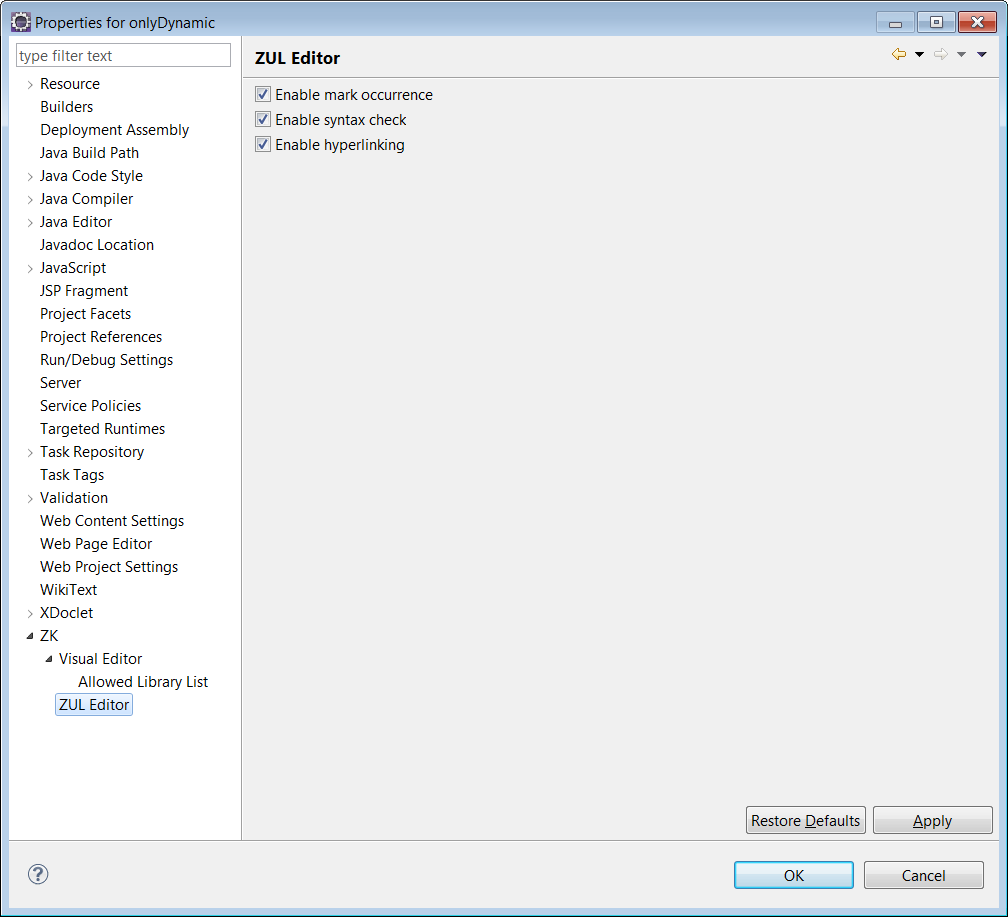This screenshot has width=1008, height=917.
Task: Toggle Enable mark occurrence checkbox
Action: [262, 95]
